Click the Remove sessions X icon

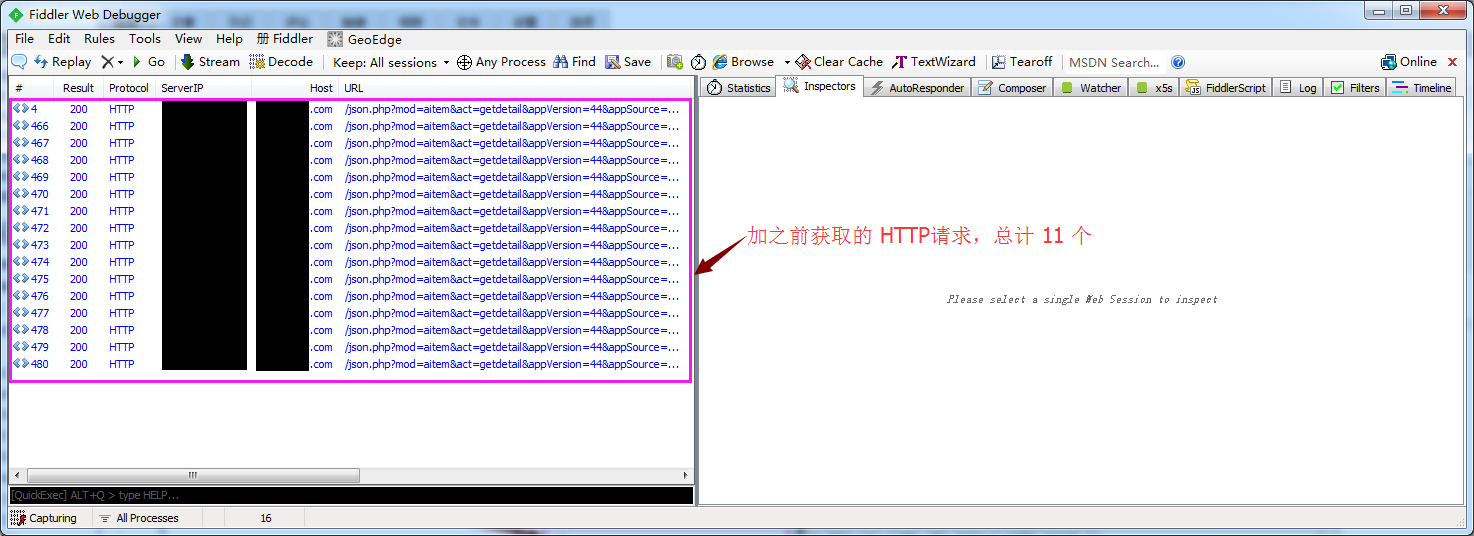tap(107, 62)
